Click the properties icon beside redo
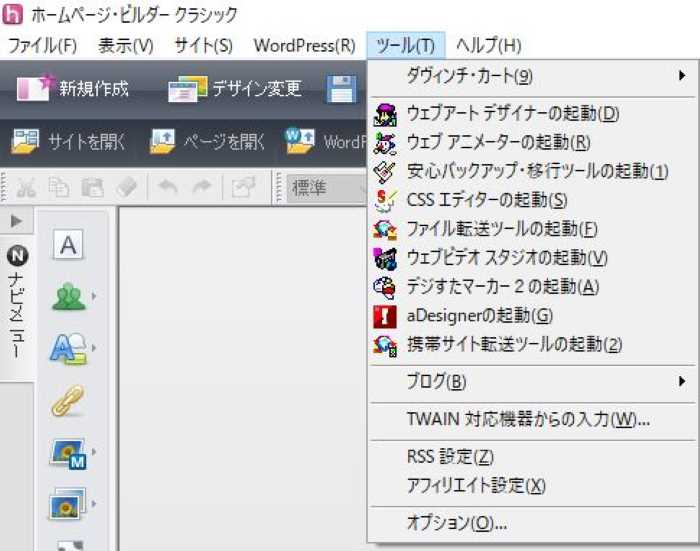The width and height of the screenshot is (700, 551). tap(243, 187)
